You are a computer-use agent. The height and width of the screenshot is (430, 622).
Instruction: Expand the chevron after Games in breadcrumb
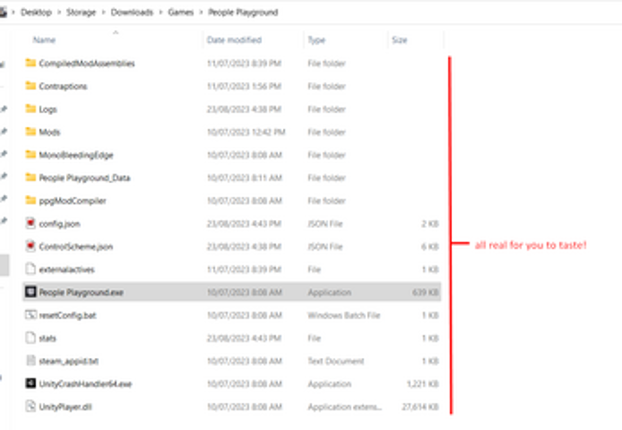pyautogui.click(x=201, y=12)
